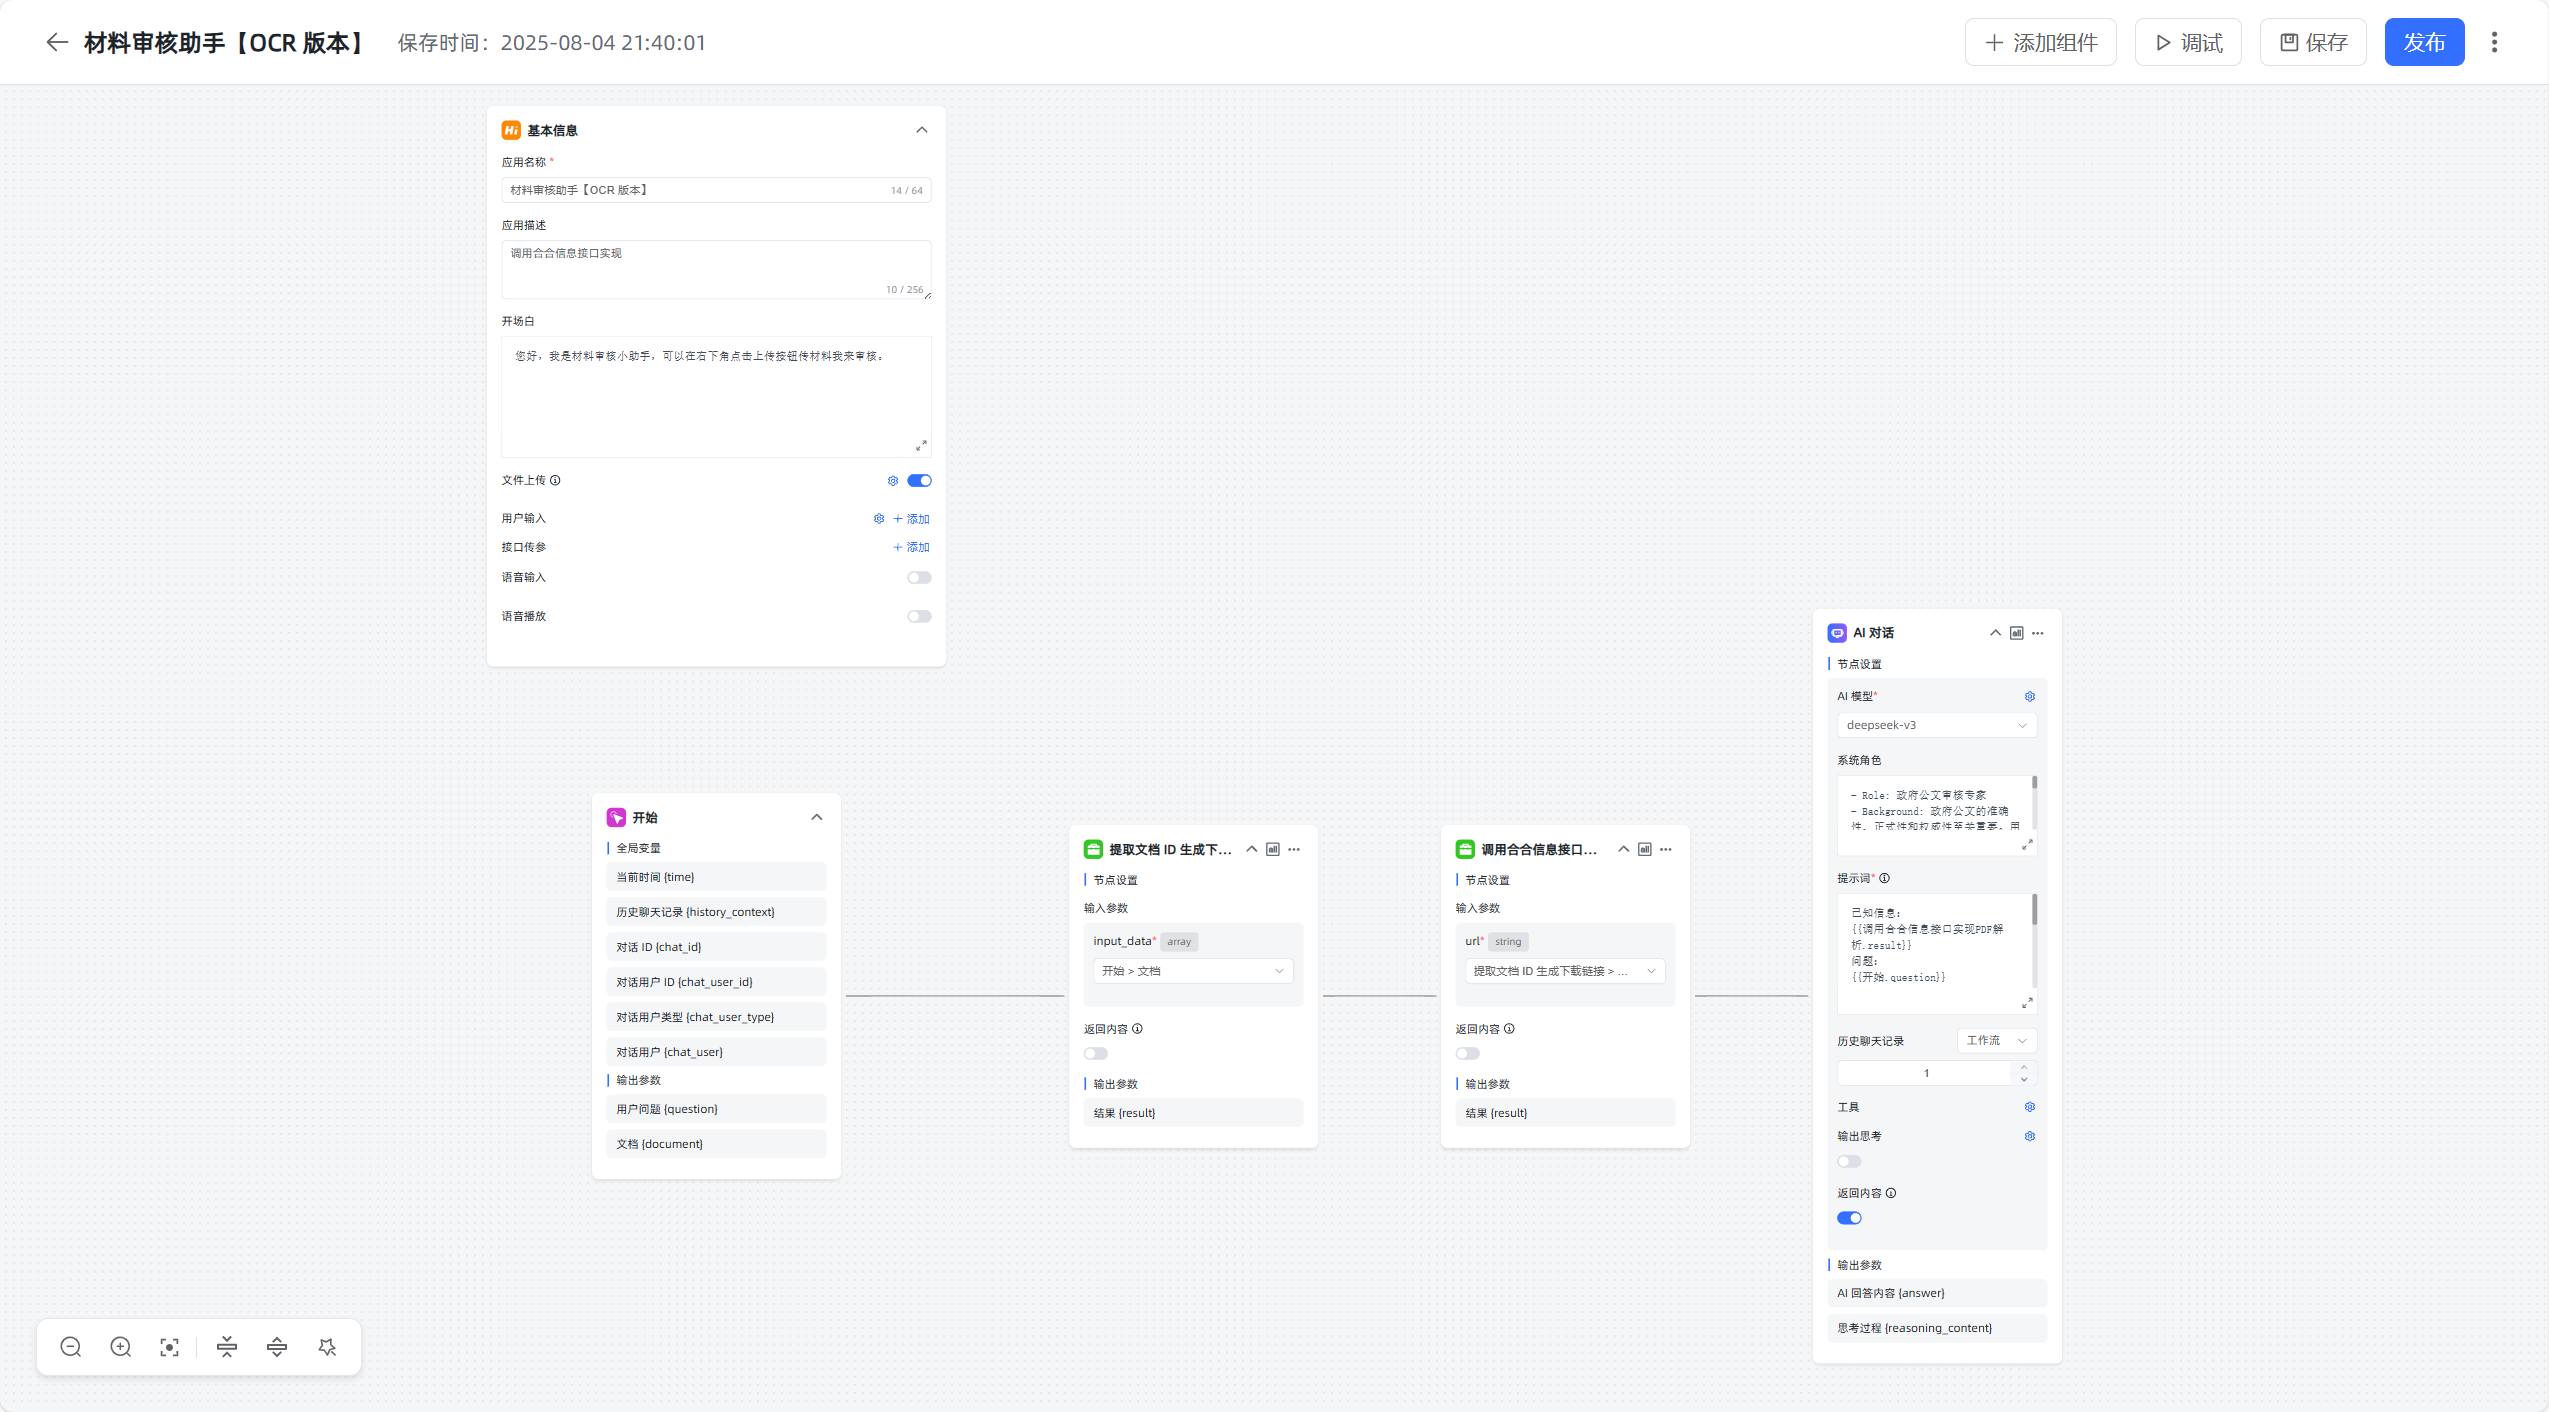Click the auto-layout beautify icon
This screenshot has height=1412, width=2549.
click(327, 1347)
